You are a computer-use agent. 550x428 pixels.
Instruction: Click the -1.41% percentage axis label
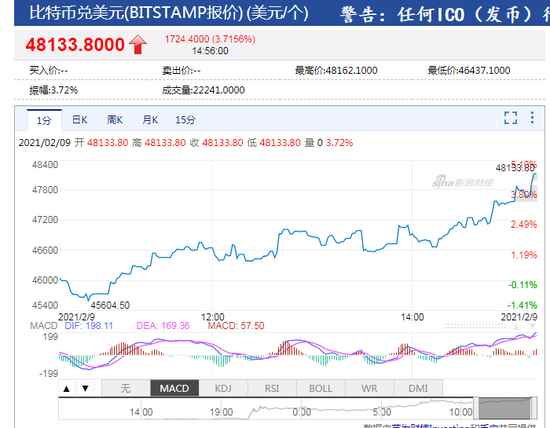pyautogui.click(x=522, y=305)
